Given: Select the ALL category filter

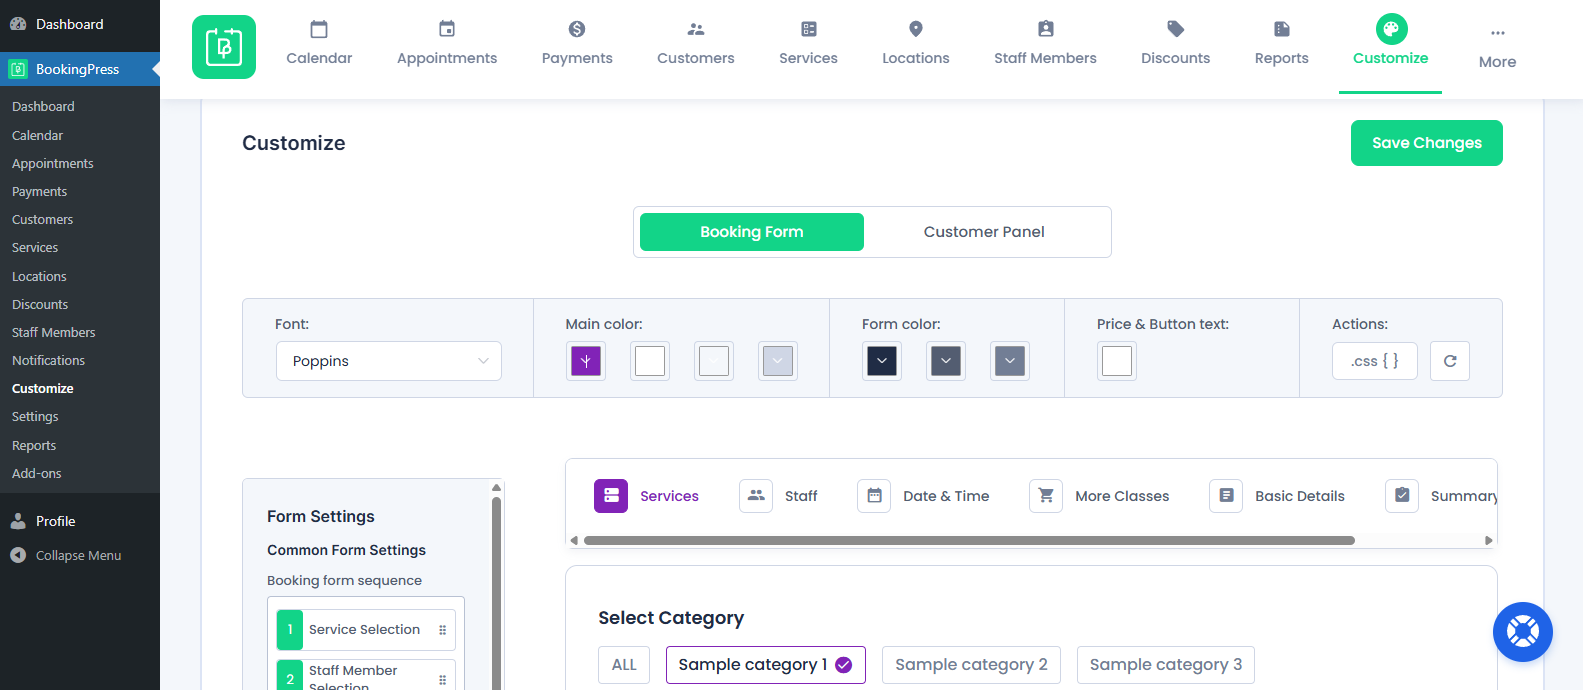Looking at the screenshot, I should coord(624,665).
